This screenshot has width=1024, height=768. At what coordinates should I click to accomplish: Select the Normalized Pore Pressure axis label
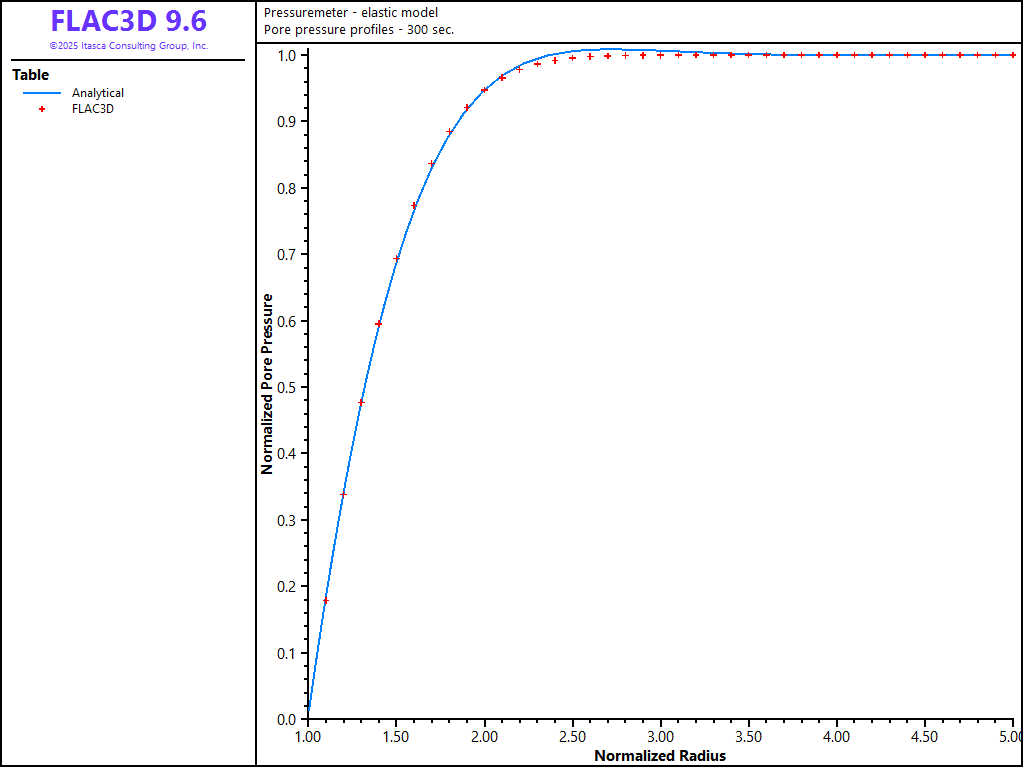[267, 383]
